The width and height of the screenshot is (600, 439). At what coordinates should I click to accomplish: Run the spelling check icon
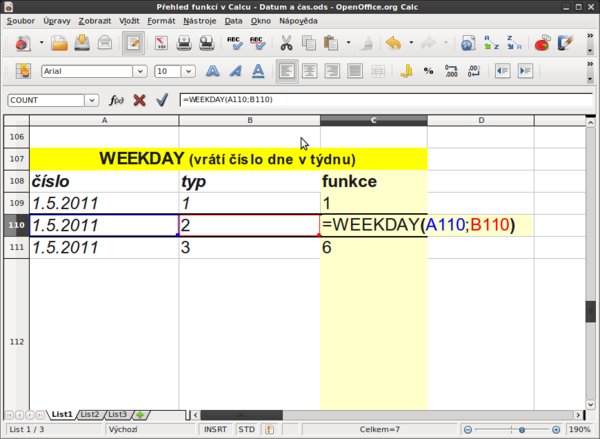click(x=235, y=43)
